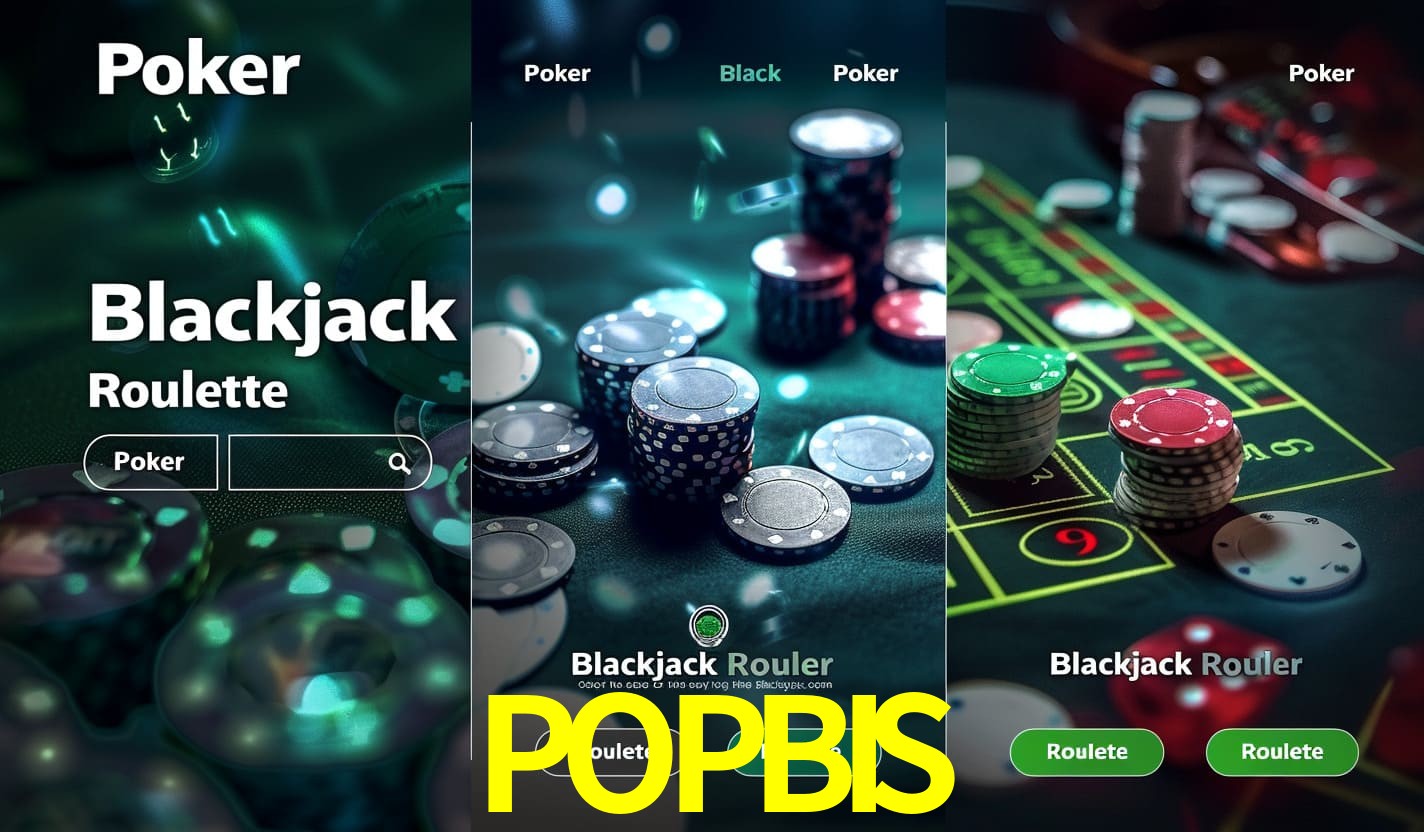Switch to the first Poker tab of the center panel
The image size is (1424, 832).
pyautogui.click(x=557, y=73)
